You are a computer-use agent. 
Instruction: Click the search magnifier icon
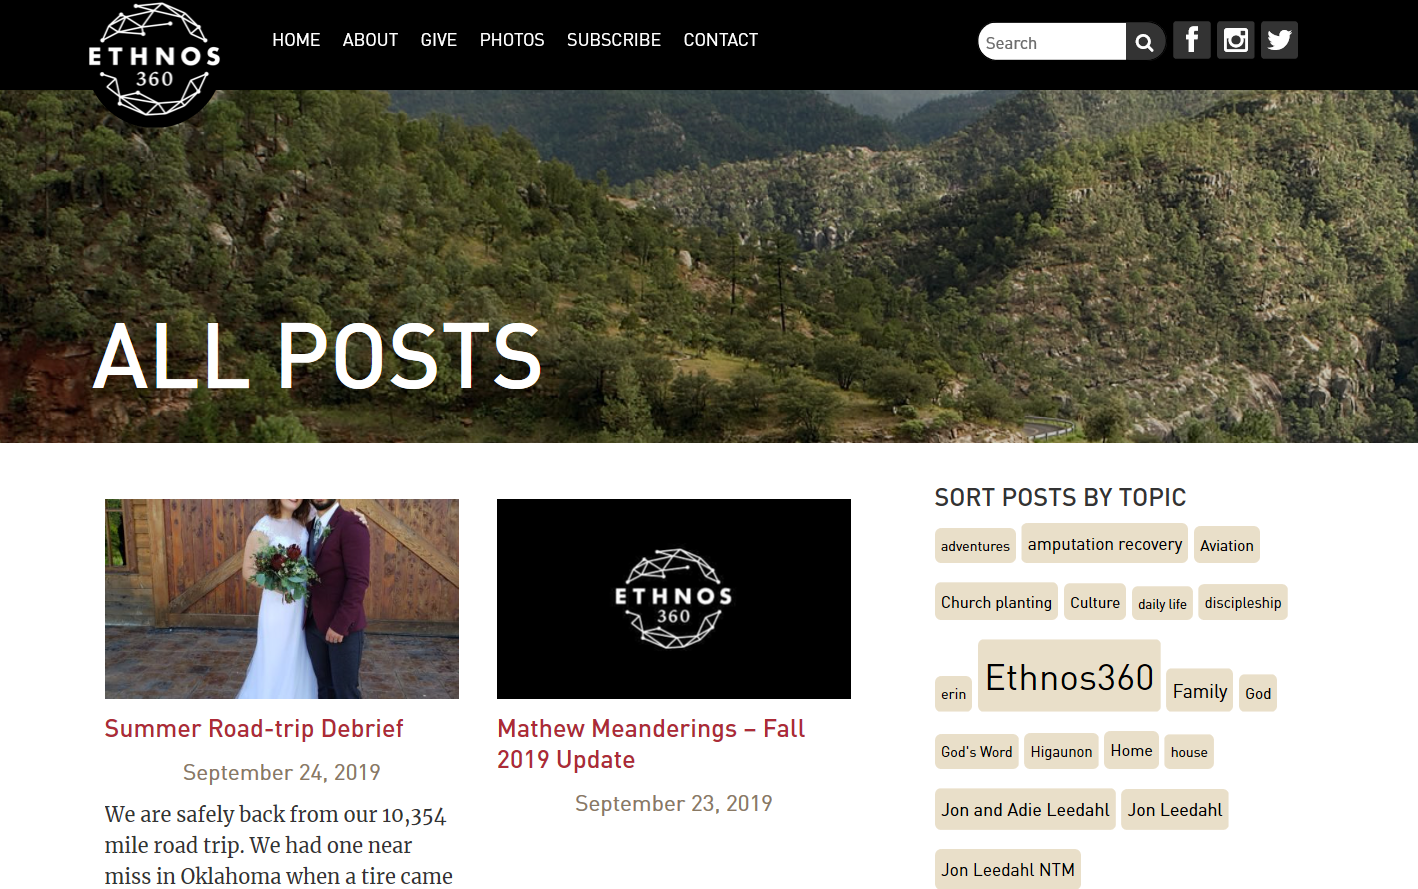(1145, 42)
